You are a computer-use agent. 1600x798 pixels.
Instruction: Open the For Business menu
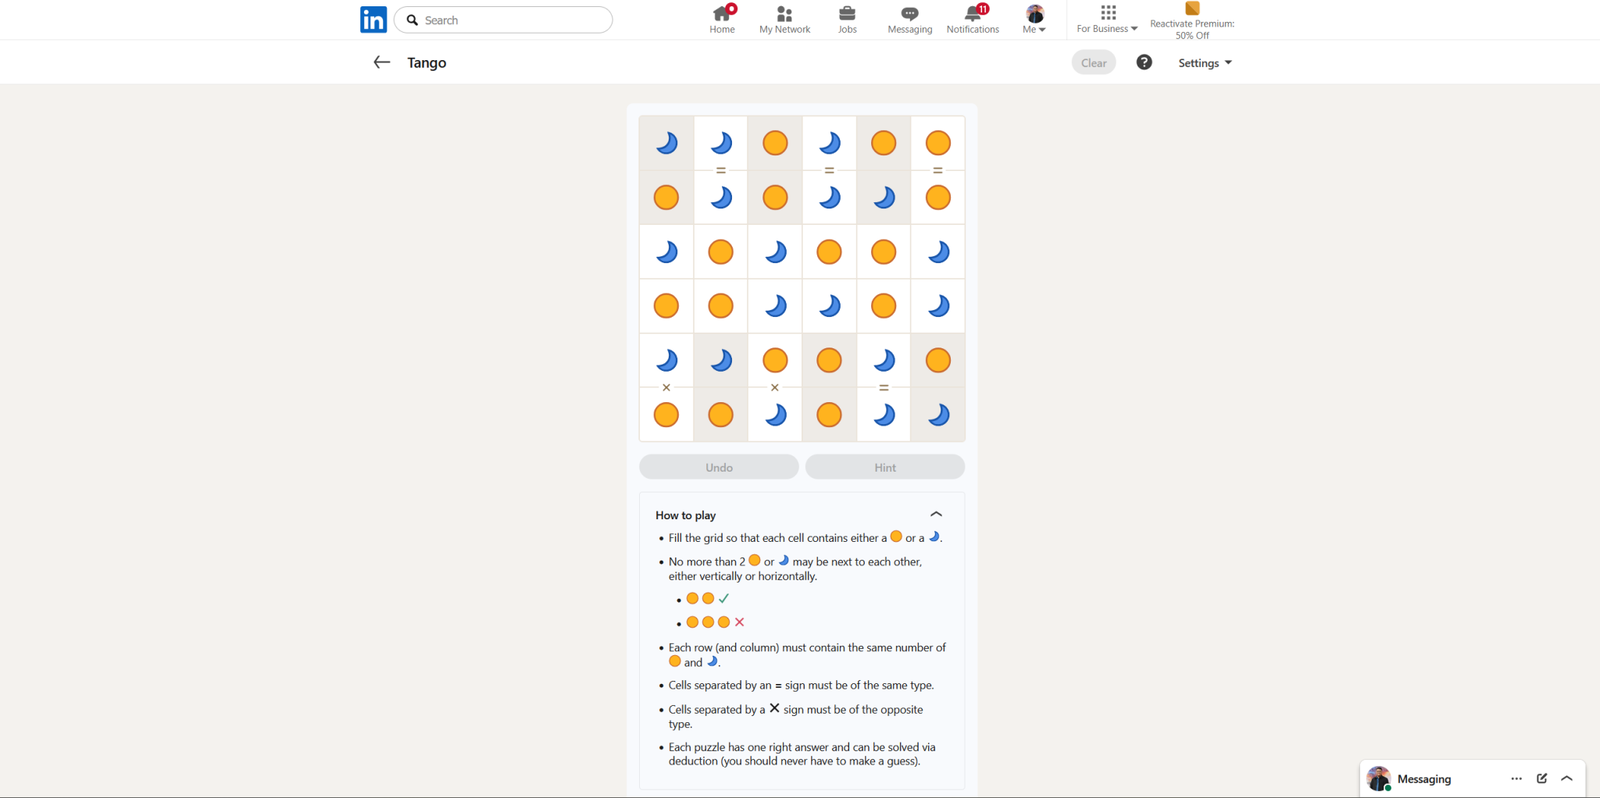tap(1107, 19)
